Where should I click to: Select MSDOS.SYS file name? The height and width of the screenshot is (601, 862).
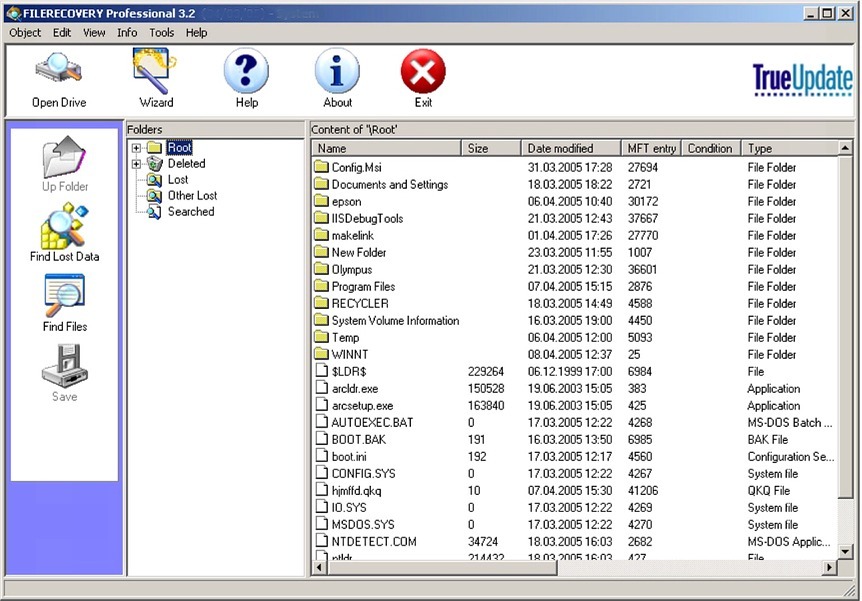point(363,525)
